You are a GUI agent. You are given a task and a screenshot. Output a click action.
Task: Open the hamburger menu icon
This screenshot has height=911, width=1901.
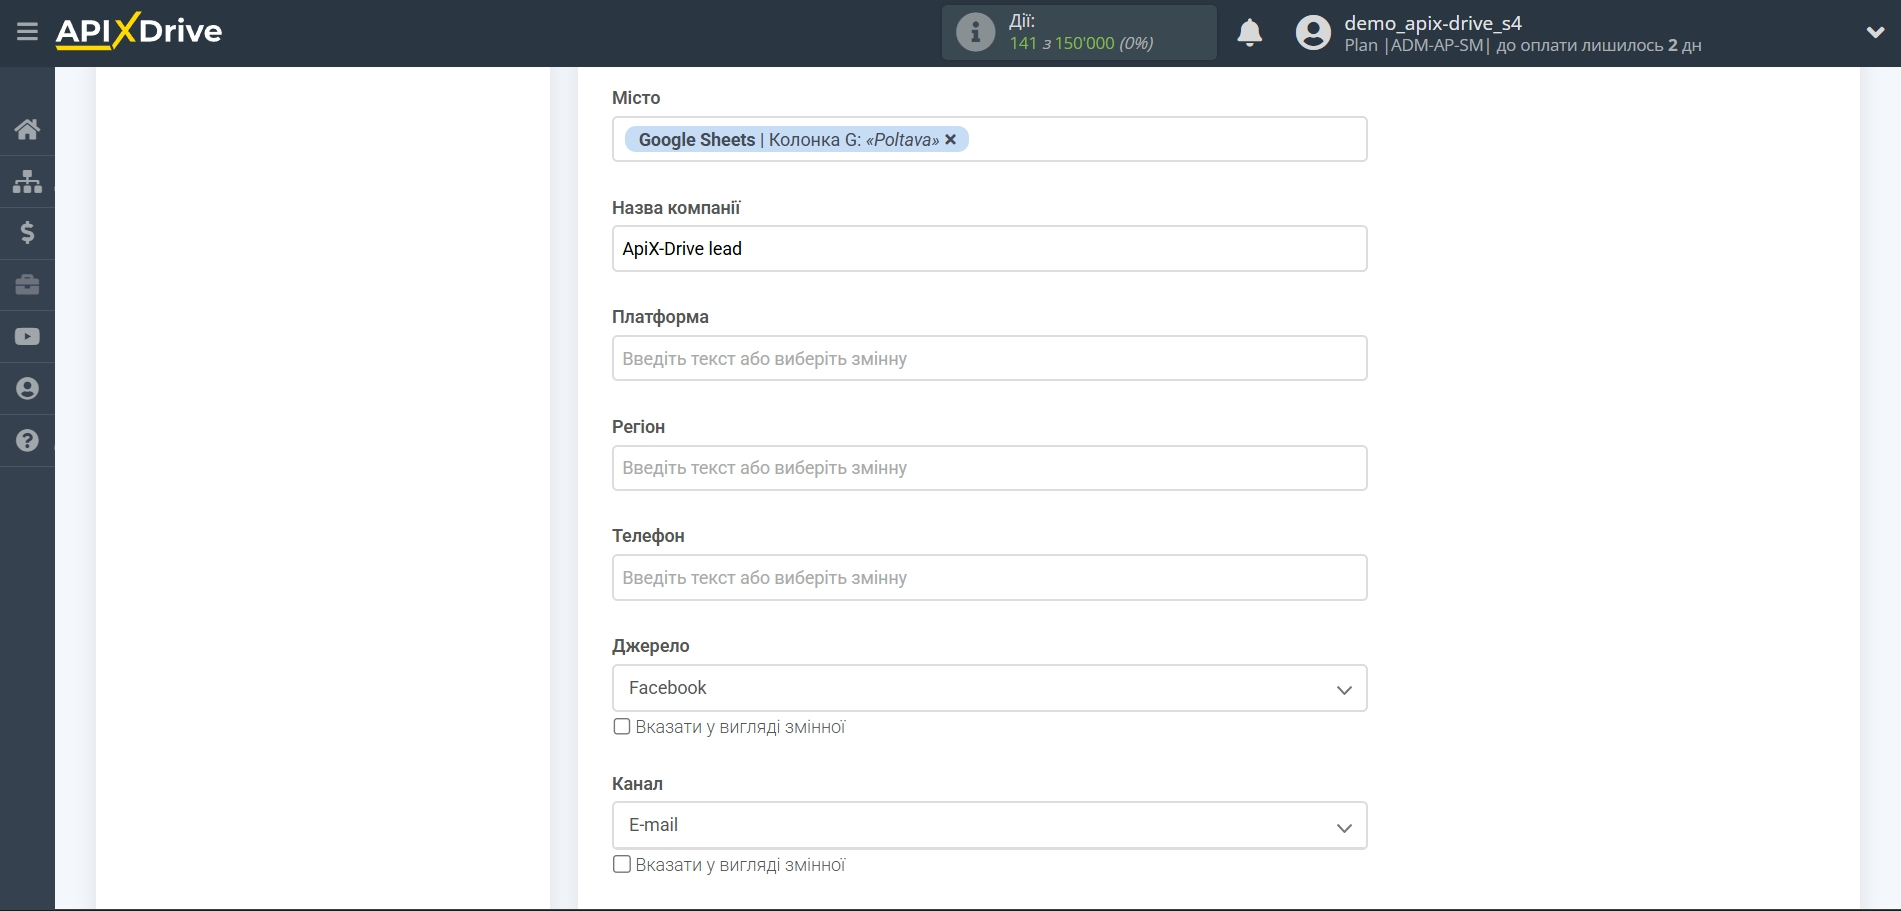click(27, 32)
